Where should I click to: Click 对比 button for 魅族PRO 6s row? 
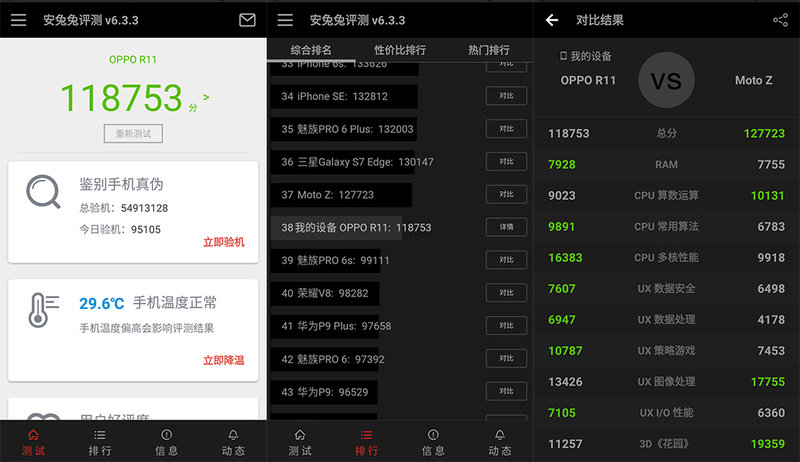[506, 260]
